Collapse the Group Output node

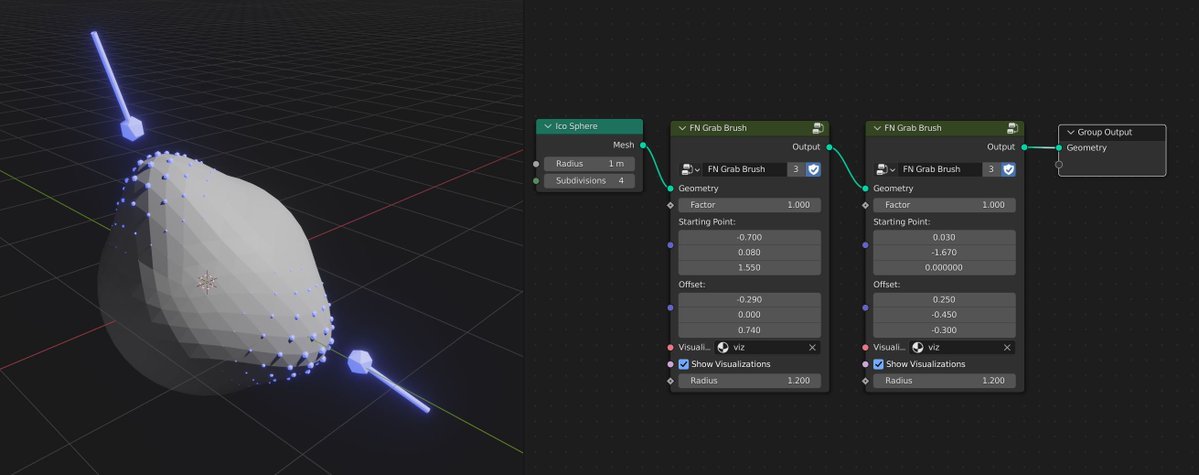(x=1070, y=132)
